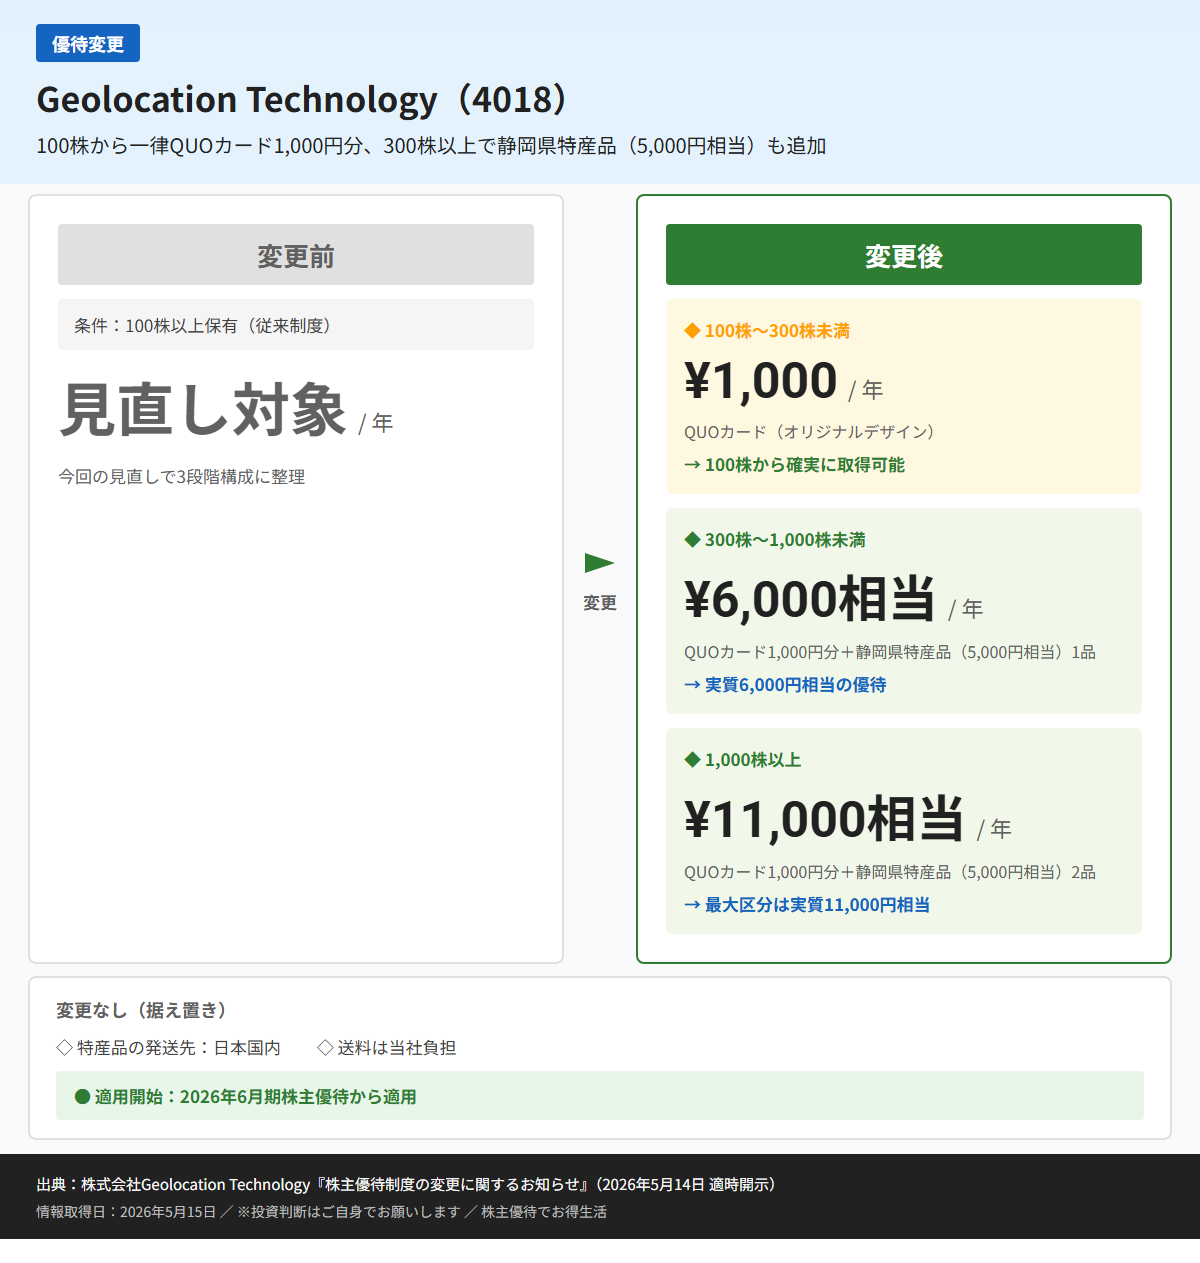Click the ¥1,000 amount
This screenshot has width=1200, height=1263.
(761, 381)
